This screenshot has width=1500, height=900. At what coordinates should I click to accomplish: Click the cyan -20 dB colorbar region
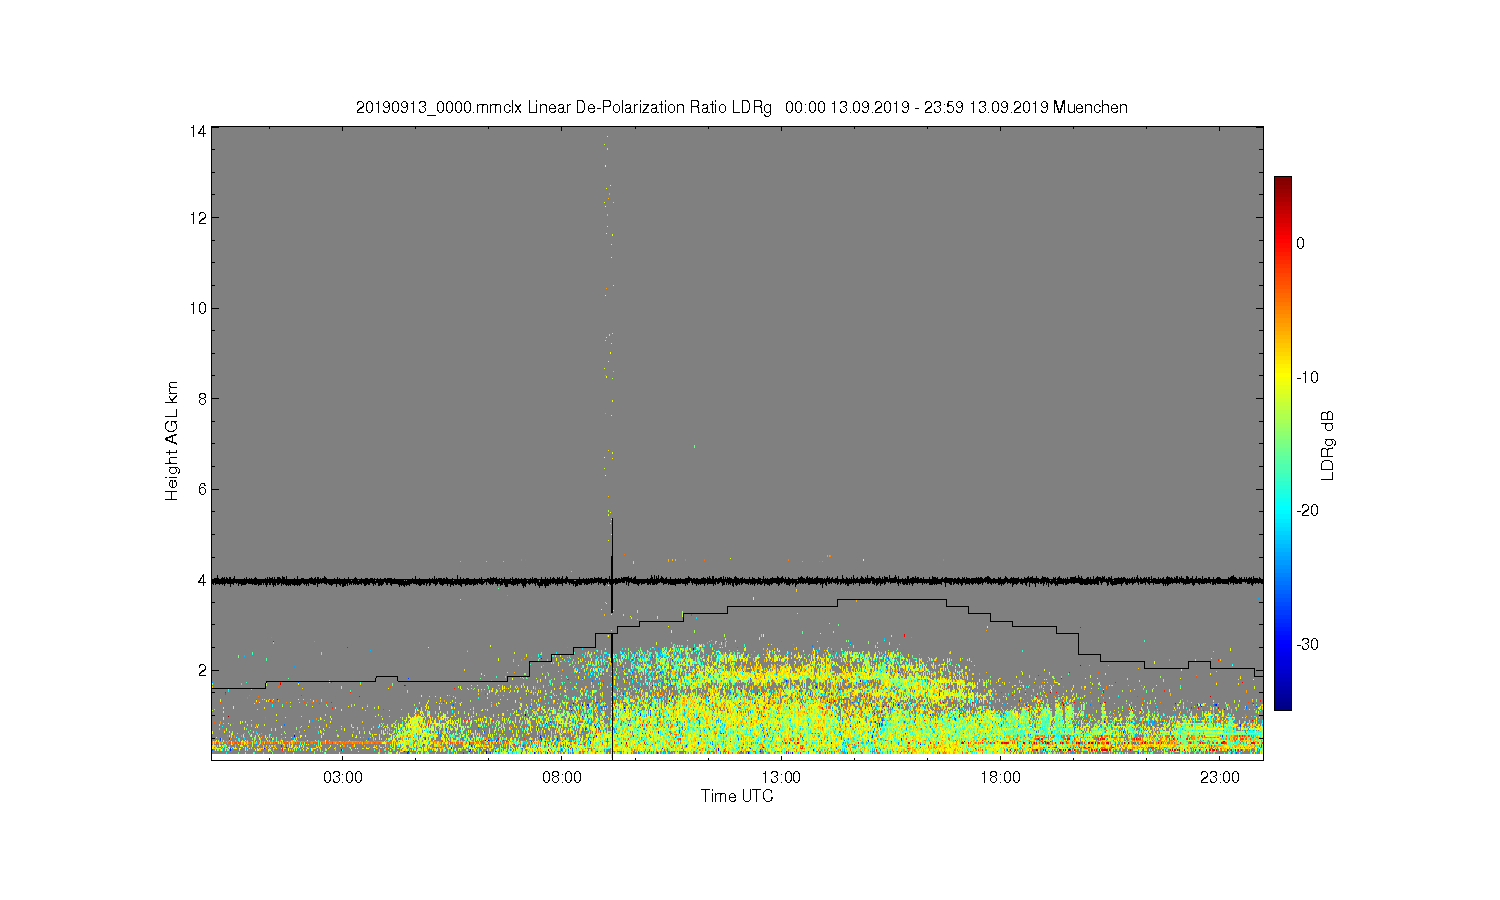tap(1282, 510)
